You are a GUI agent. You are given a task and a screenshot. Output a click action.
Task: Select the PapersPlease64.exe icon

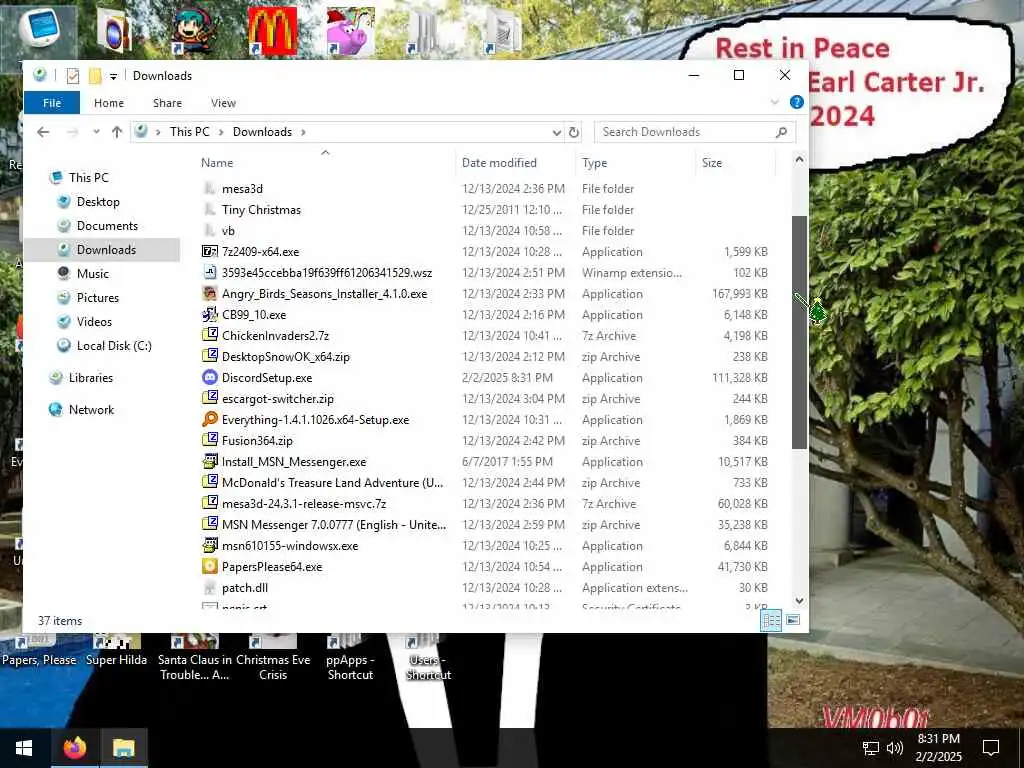(210, 566)
